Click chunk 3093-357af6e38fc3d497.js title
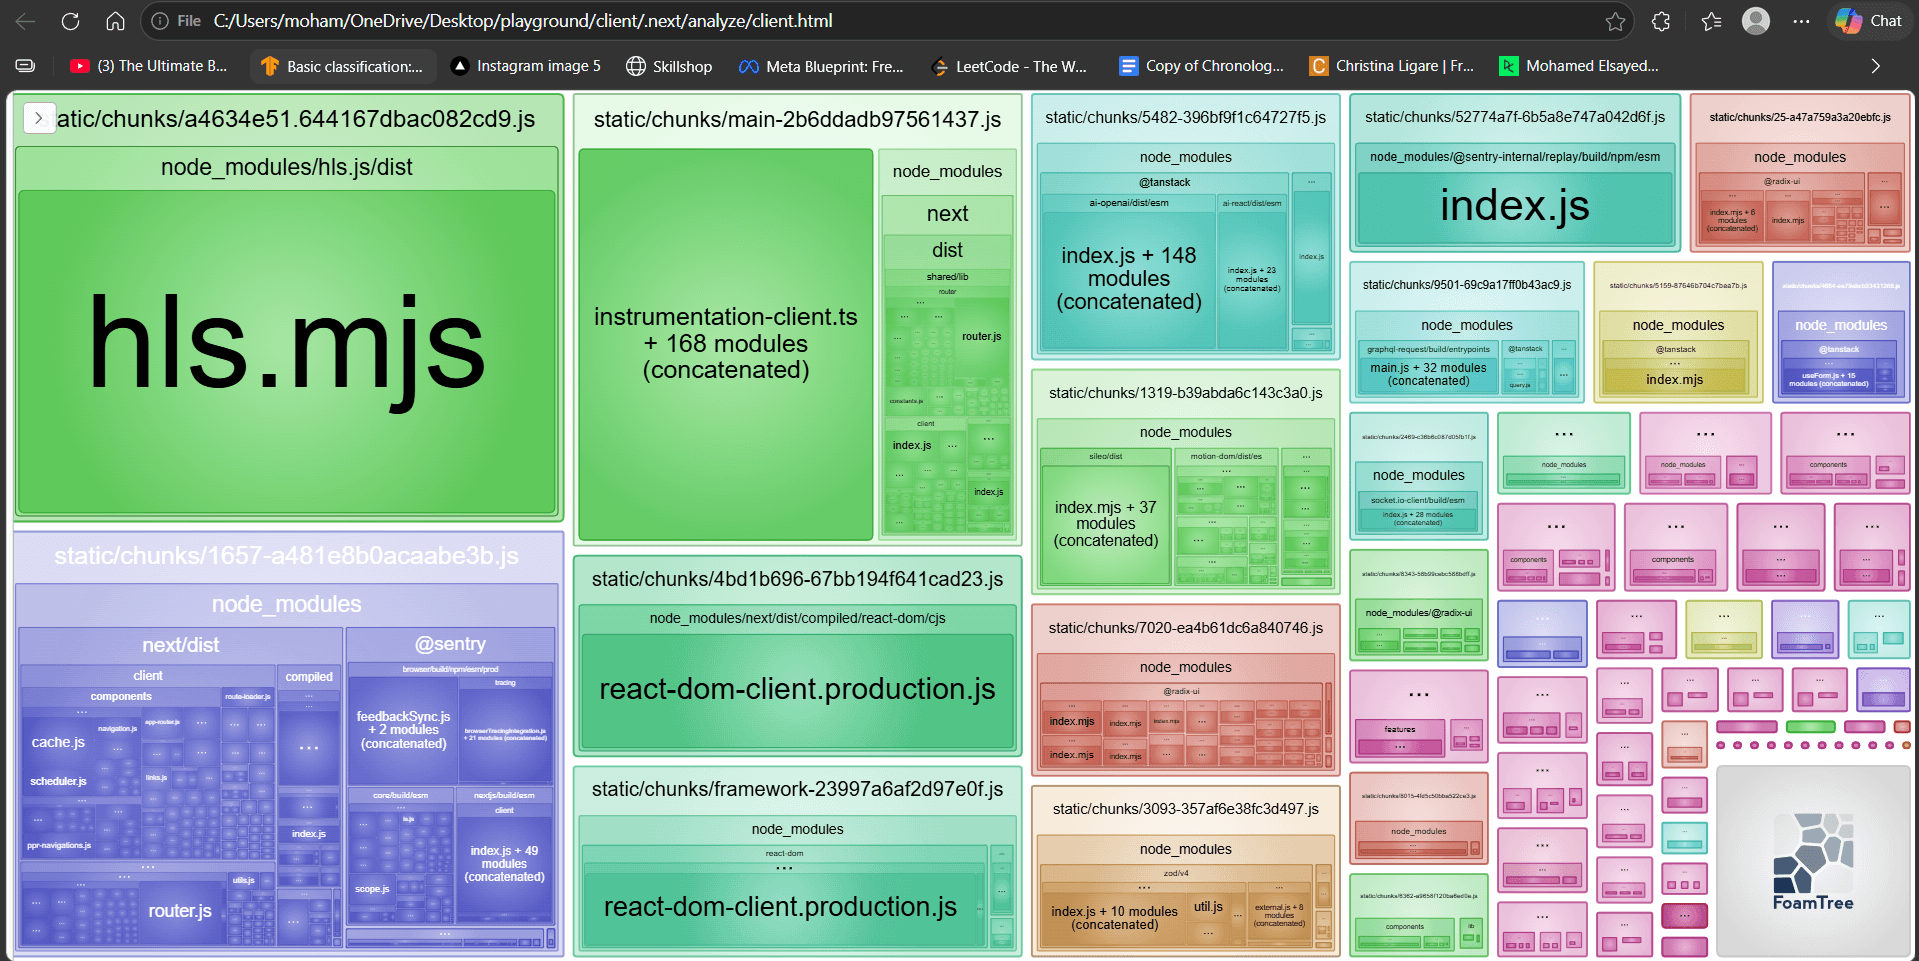1919x961 pixels. click(x=1185, y=809)
